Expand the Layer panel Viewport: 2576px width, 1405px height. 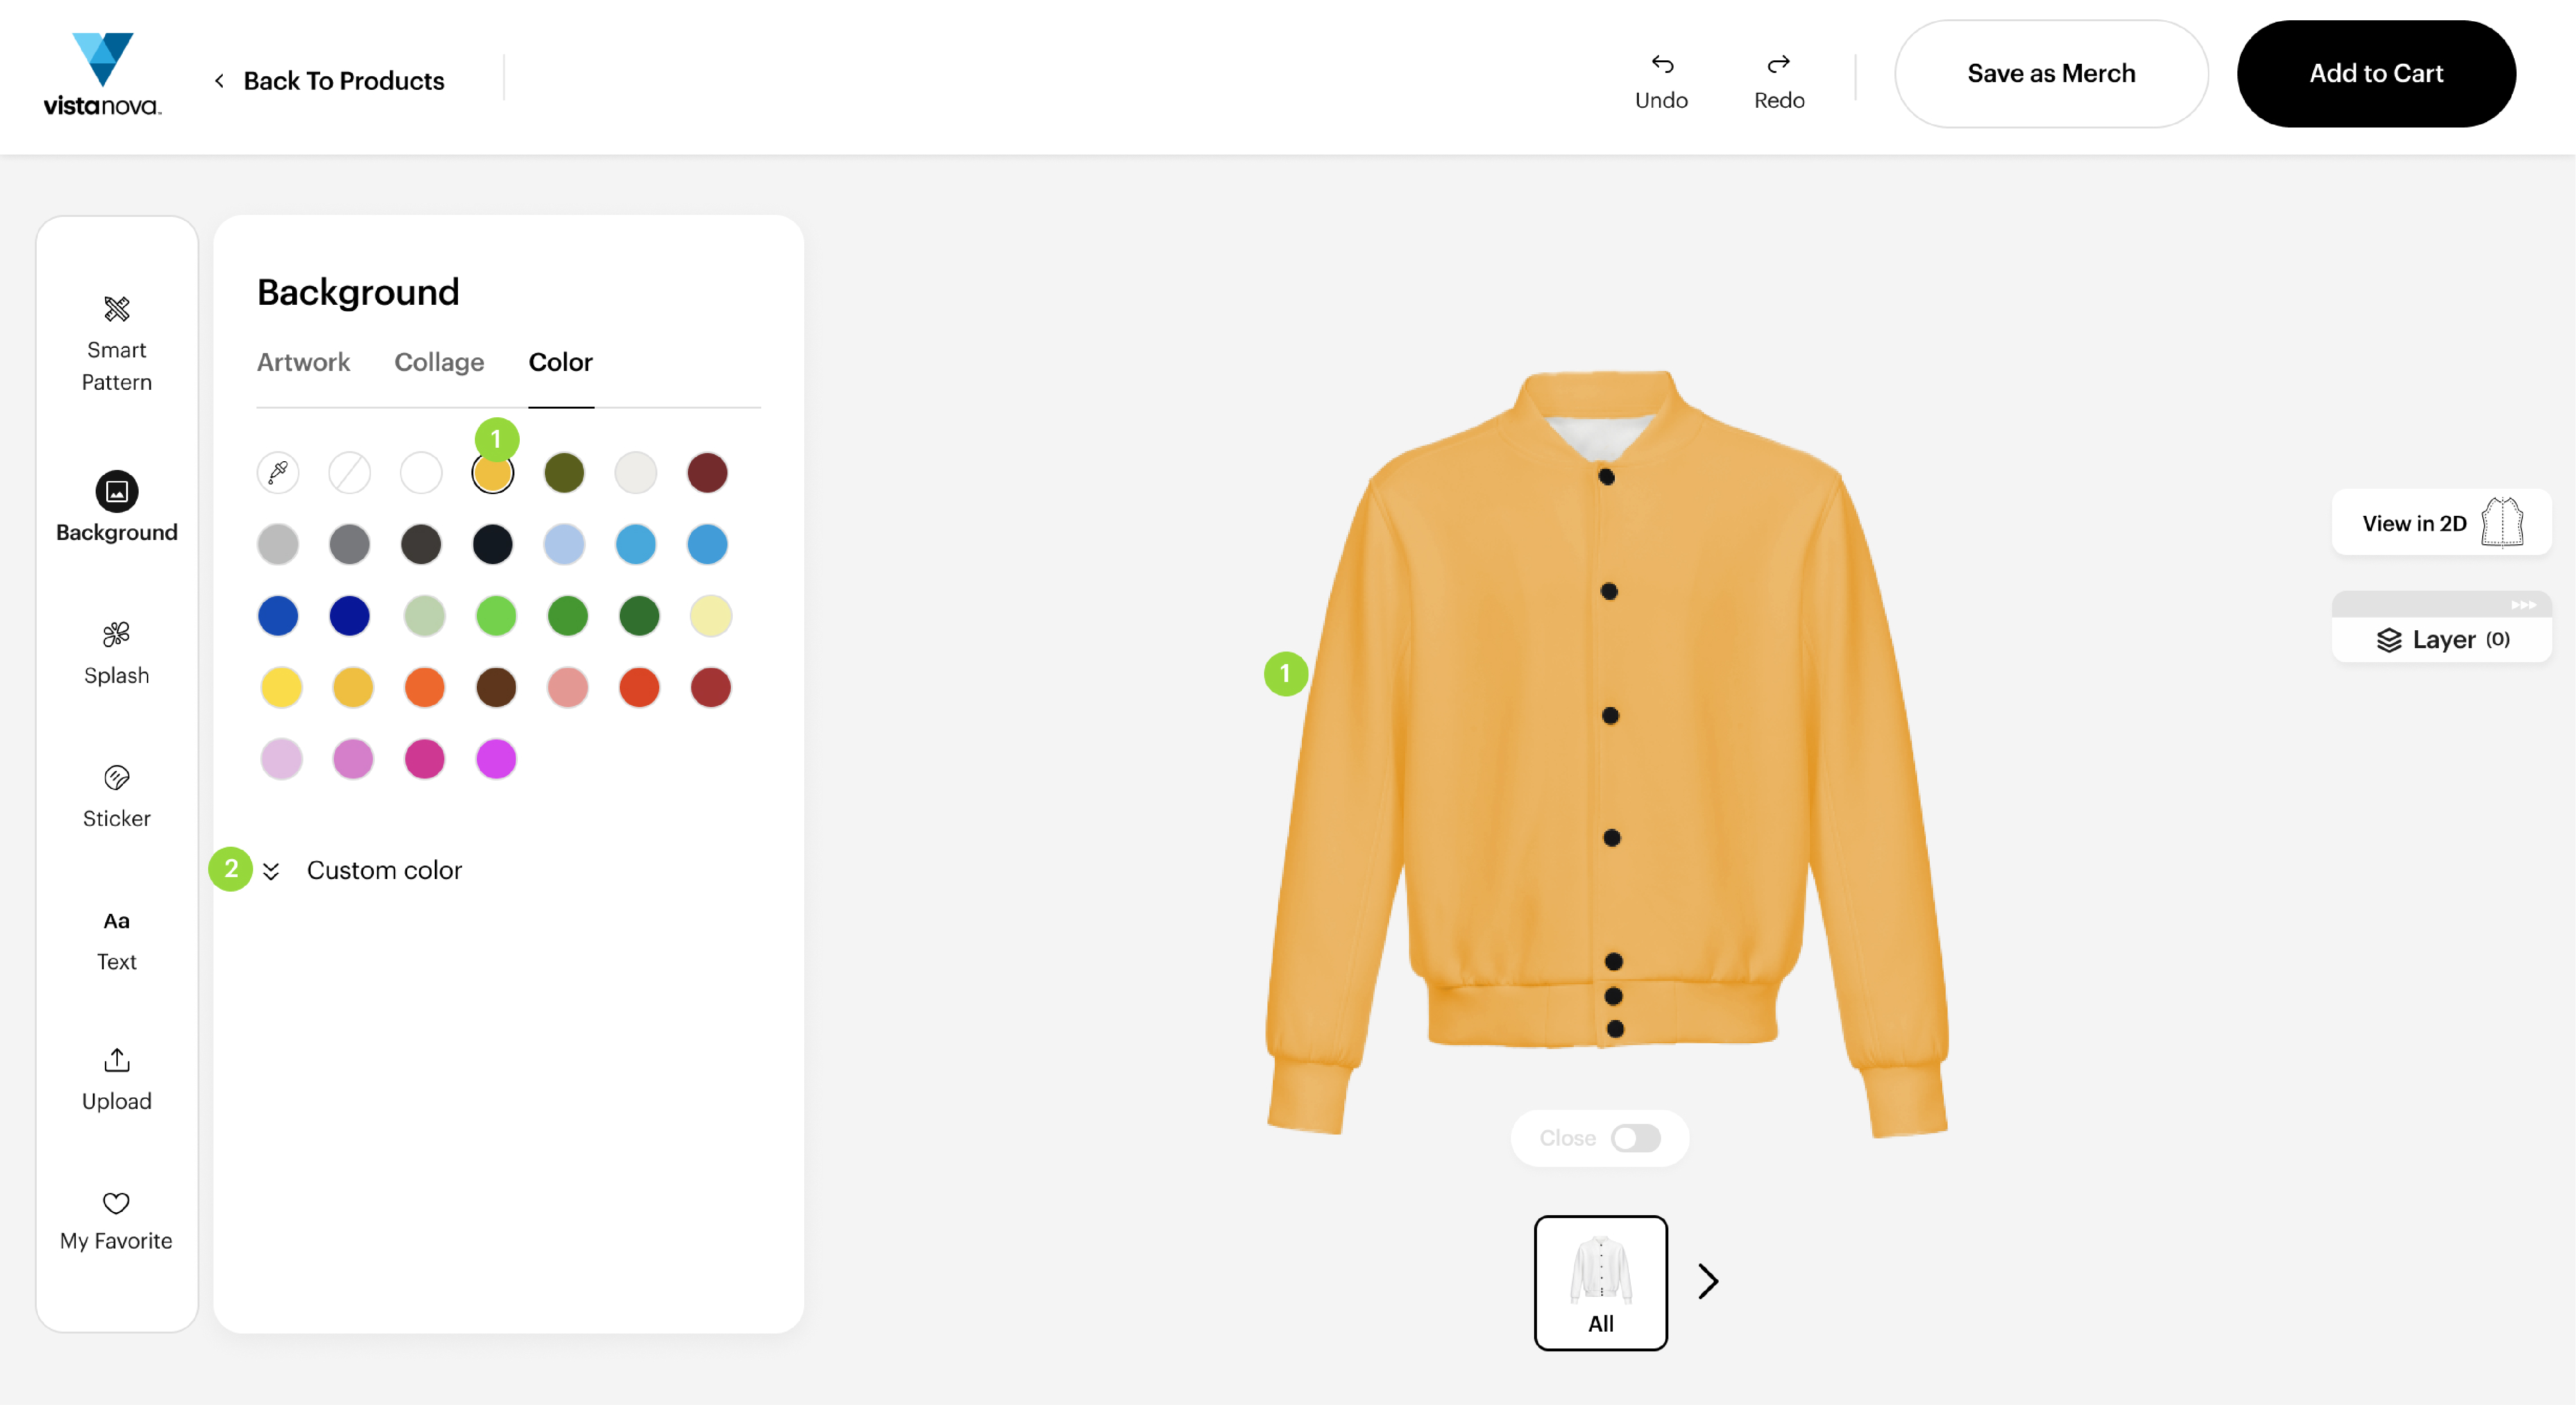[x=2441, y=639]
